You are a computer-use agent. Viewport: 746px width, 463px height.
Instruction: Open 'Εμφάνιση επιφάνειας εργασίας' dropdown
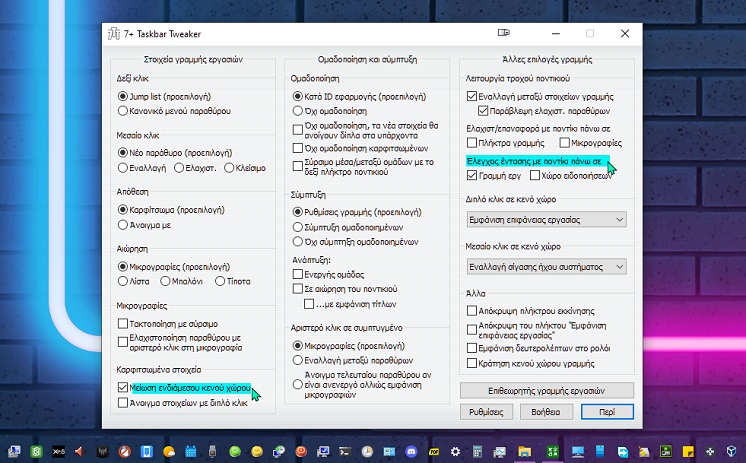coord(546,219)
